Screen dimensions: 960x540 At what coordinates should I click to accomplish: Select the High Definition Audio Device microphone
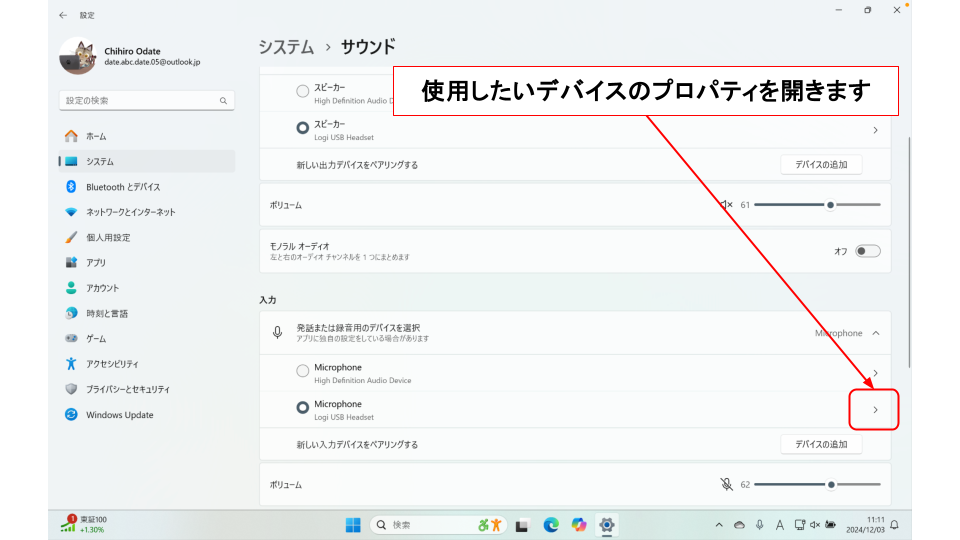[x=303, y=372]
